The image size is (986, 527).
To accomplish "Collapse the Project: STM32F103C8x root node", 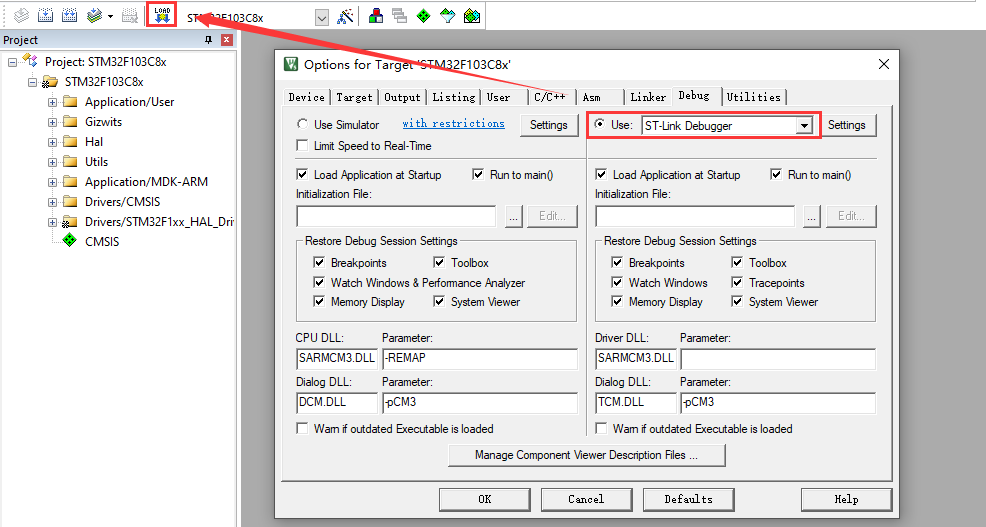I will (13, 62).
